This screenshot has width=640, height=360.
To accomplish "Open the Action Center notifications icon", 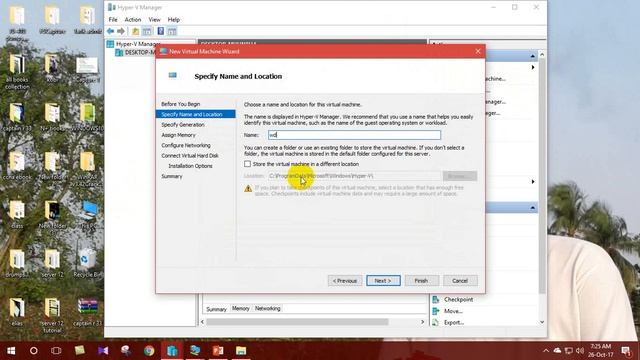I will pos(626,351).
